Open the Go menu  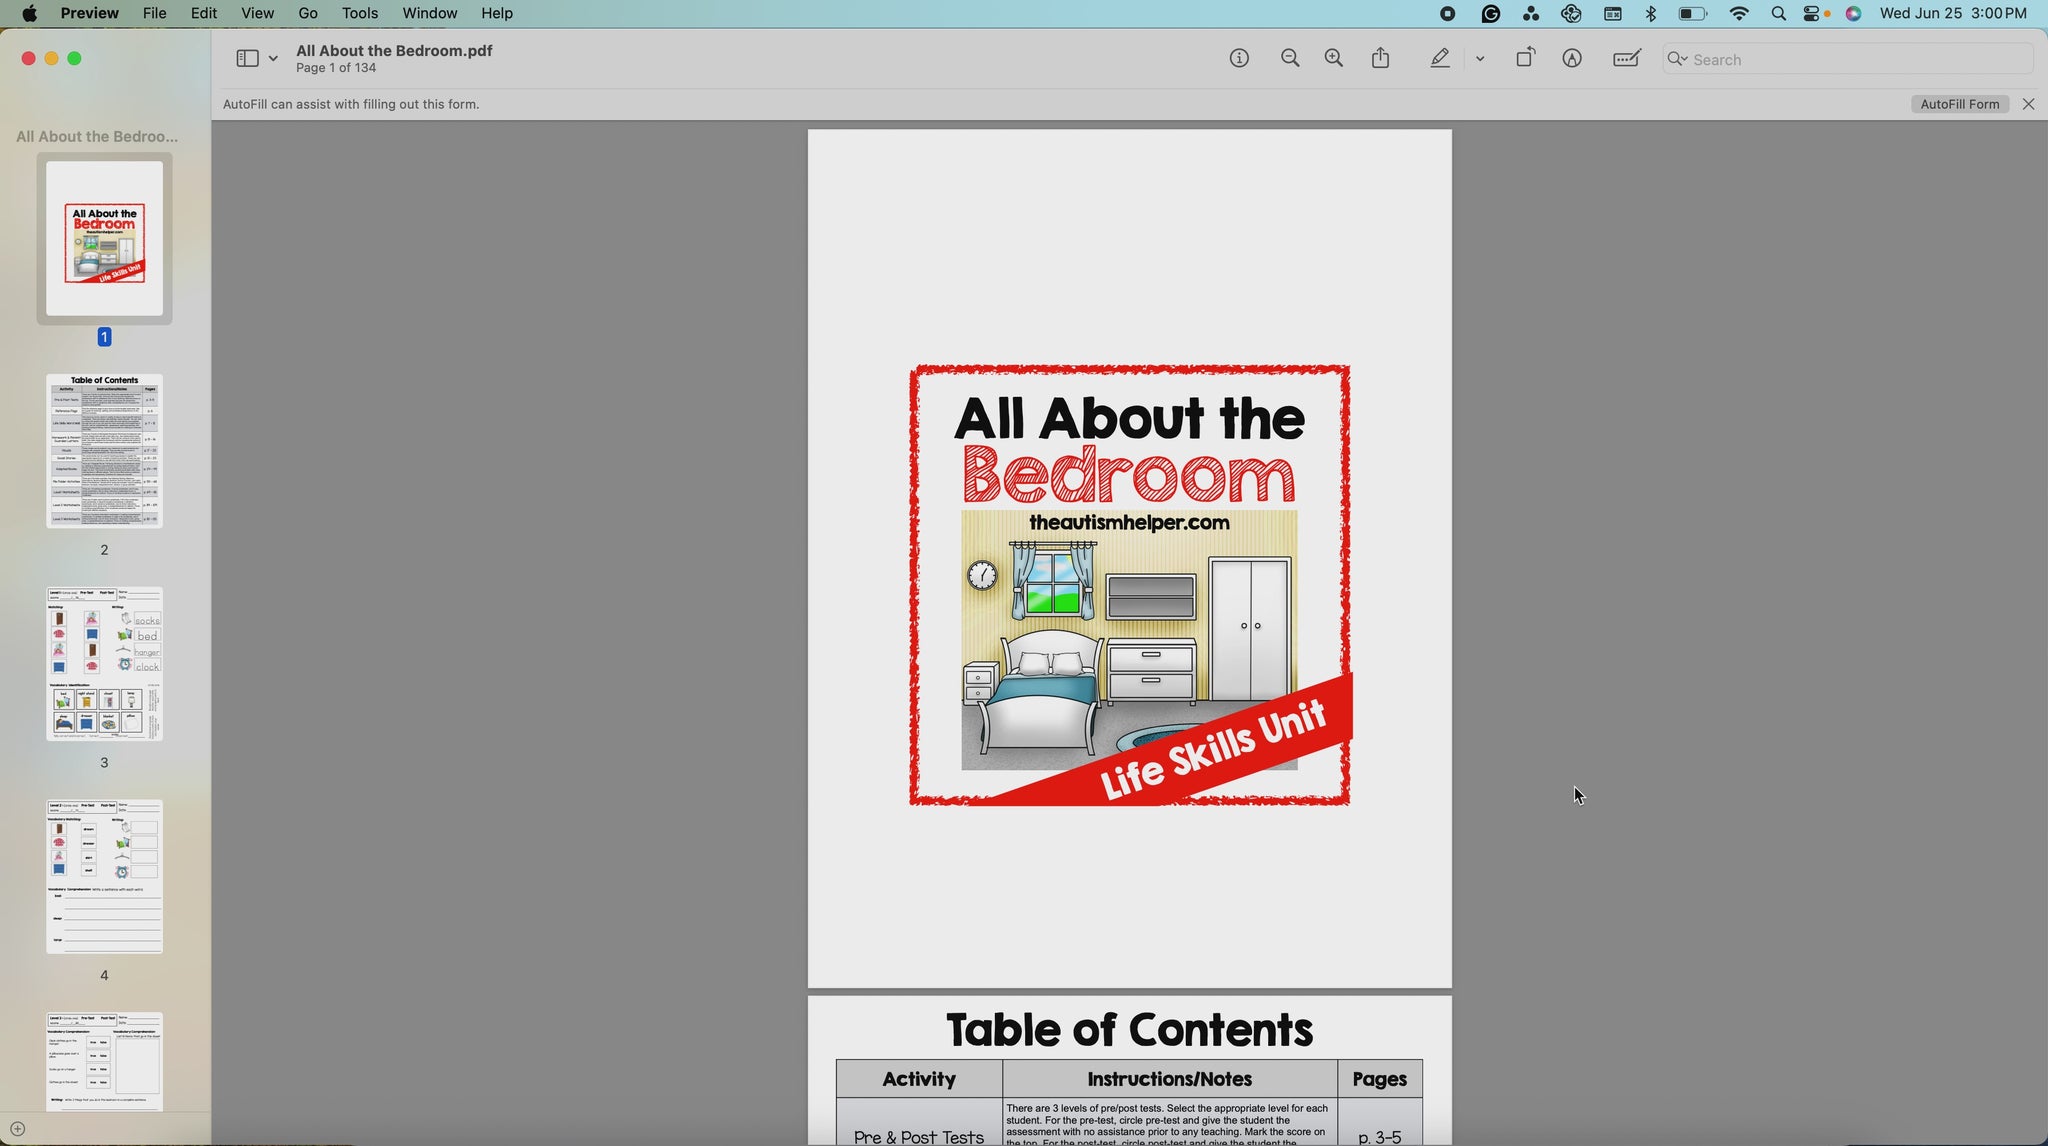(308, 13)
